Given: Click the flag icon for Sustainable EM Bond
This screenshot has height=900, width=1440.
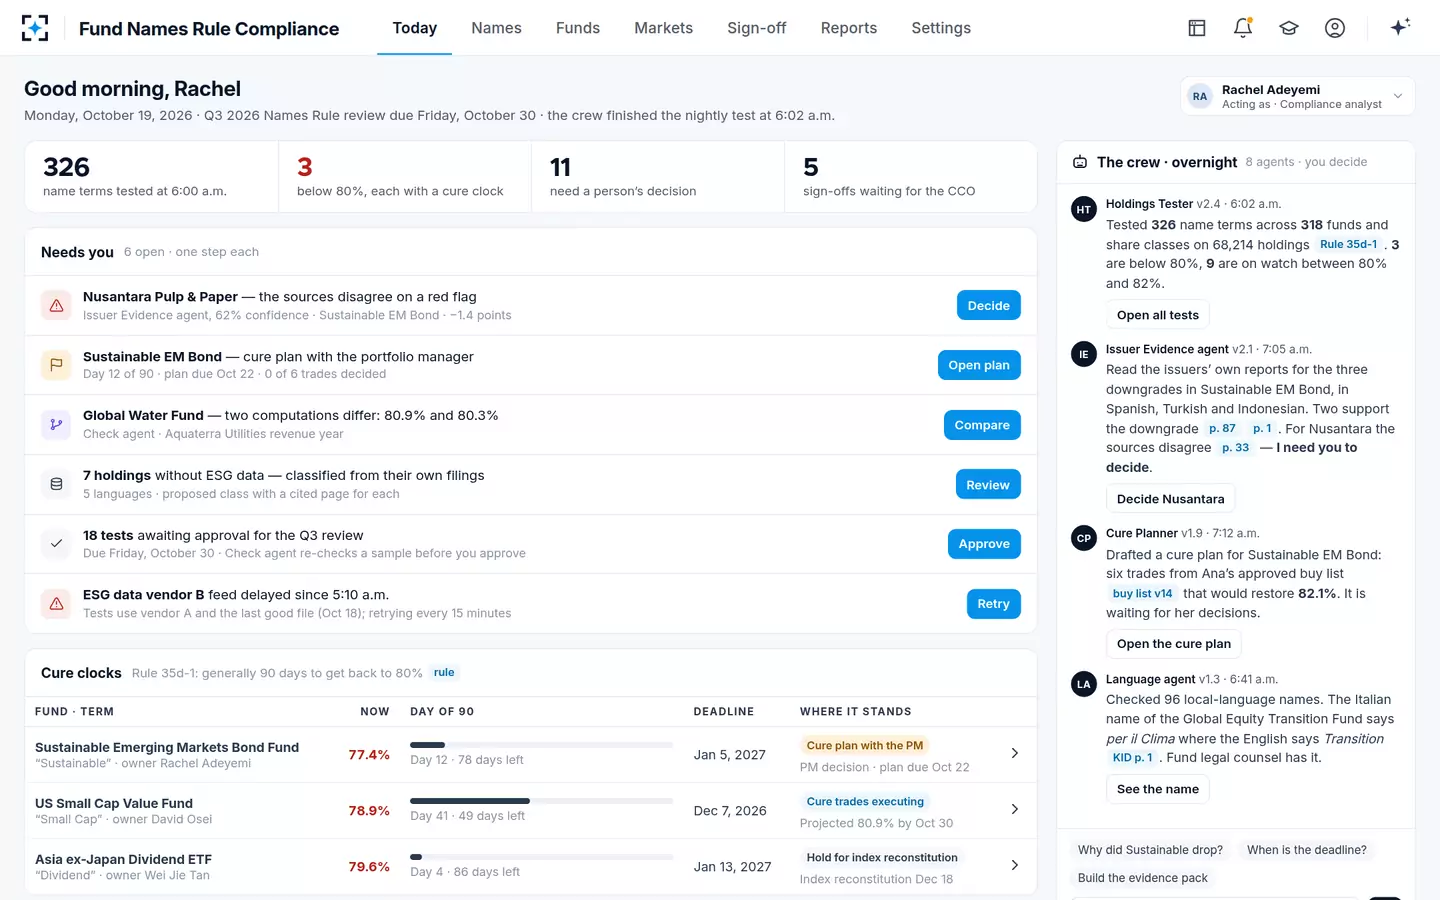Looking at the screenshot, I should [56, 365].
